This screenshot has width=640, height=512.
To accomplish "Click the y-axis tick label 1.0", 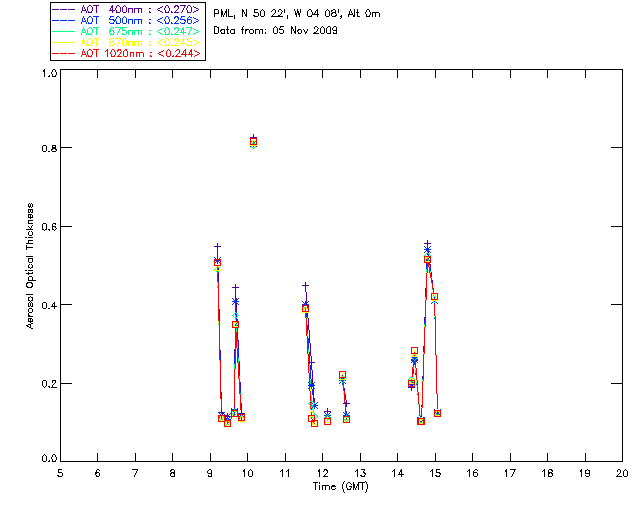I will (48, 74).
